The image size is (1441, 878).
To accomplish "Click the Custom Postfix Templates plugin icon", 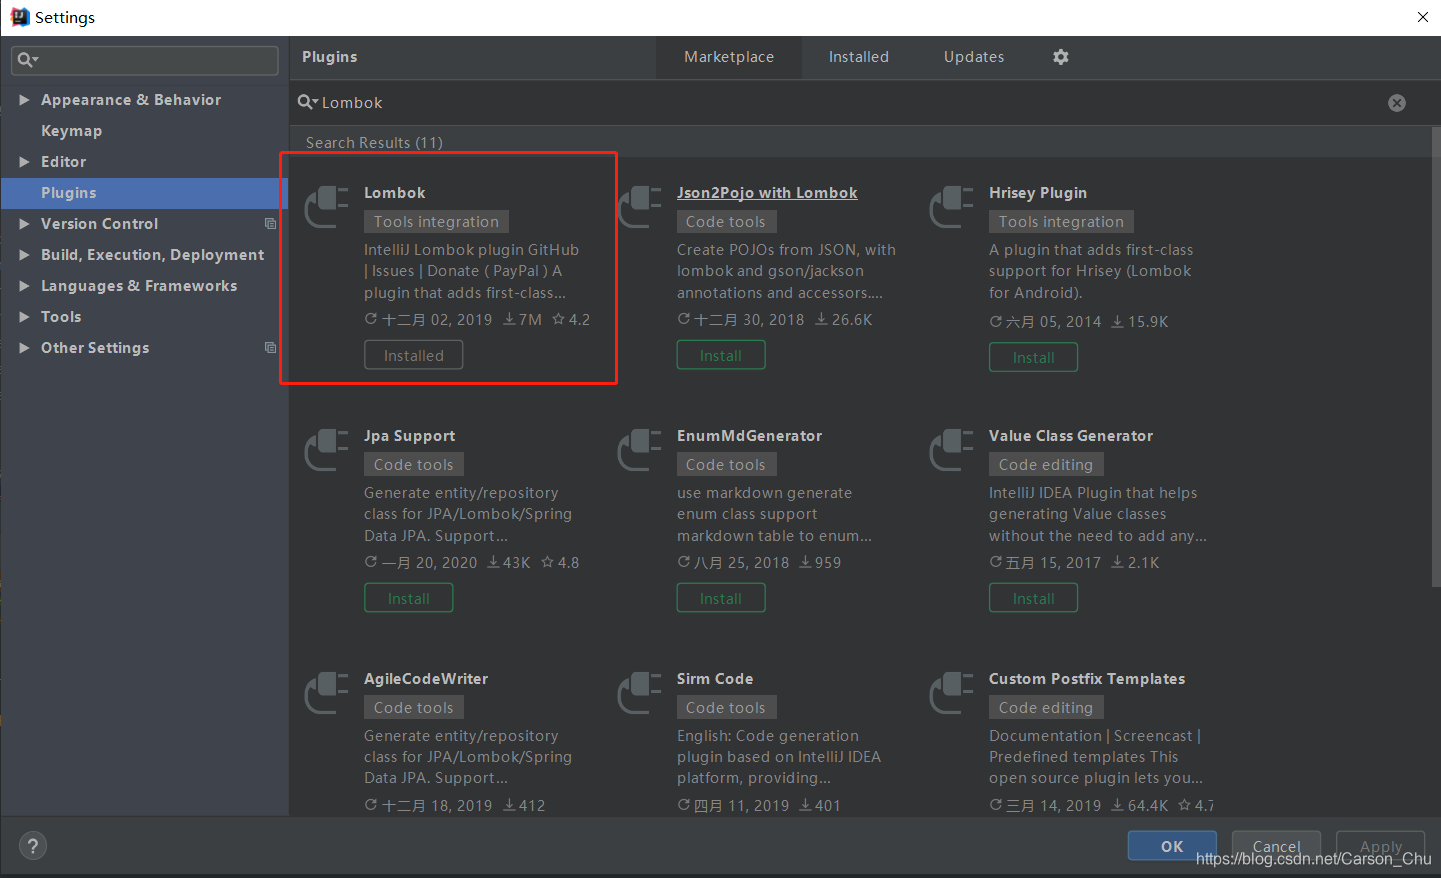I will (x=952, y=693).
